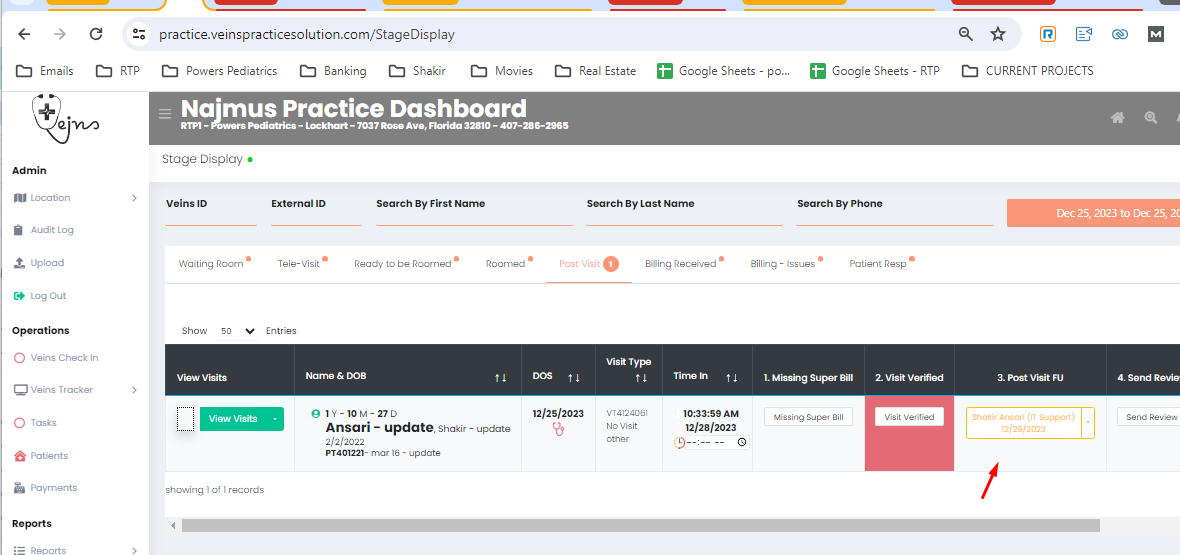The width and height of the screenshot is (1180, 555).
Task: Sort the table by DOS column arrows
Action: pos(574,377)
